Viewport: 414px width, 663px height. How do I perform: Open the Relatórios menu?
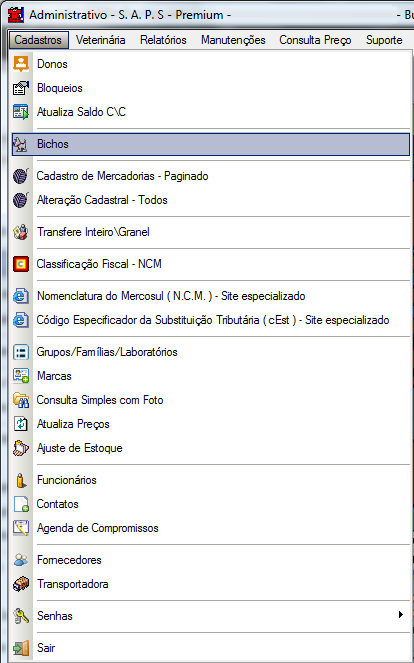163,40
